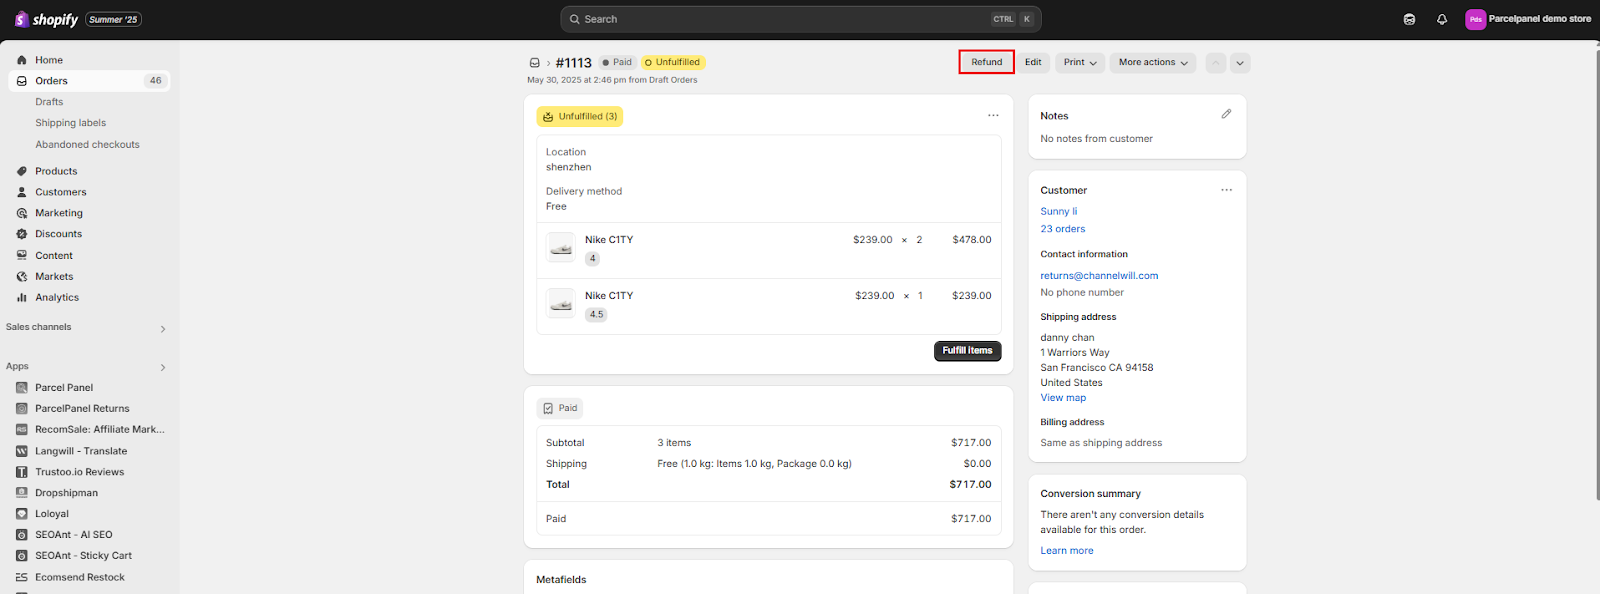Viewport: 1600px width, 594px height.
Task: Click the Nike C1TY product name, quantity 2
Action: pos(609,240)
